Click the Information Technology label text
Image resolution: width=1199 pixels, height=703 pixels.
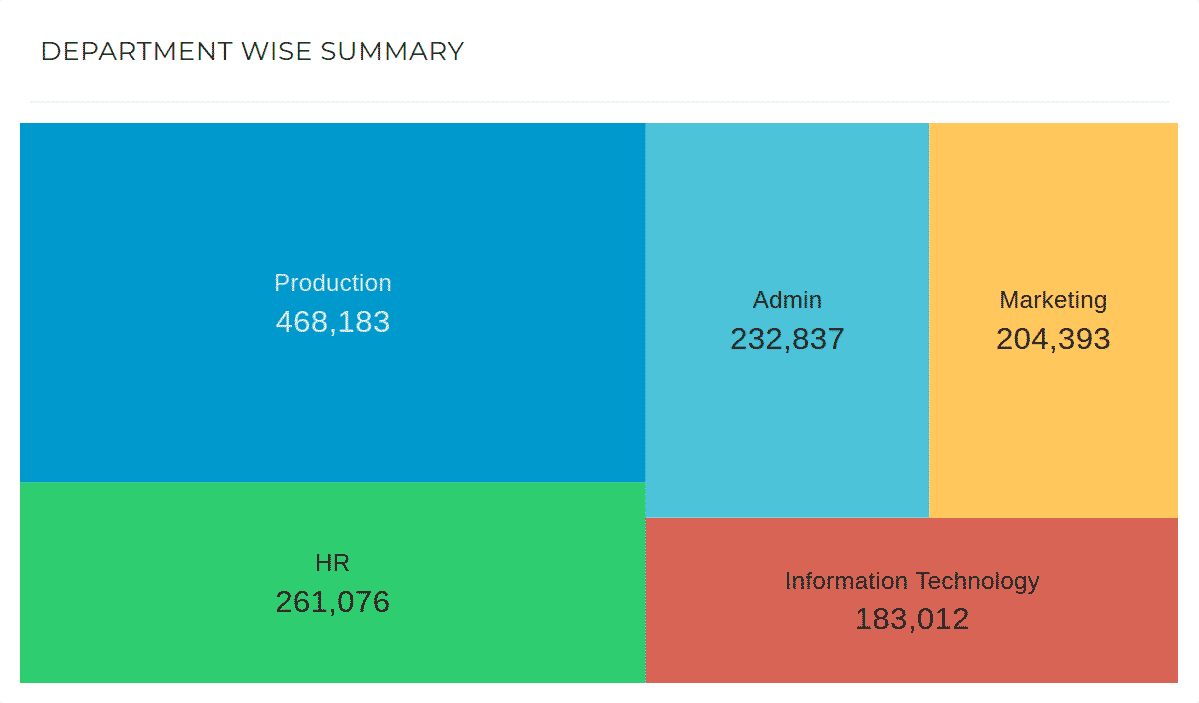(912, 580)
